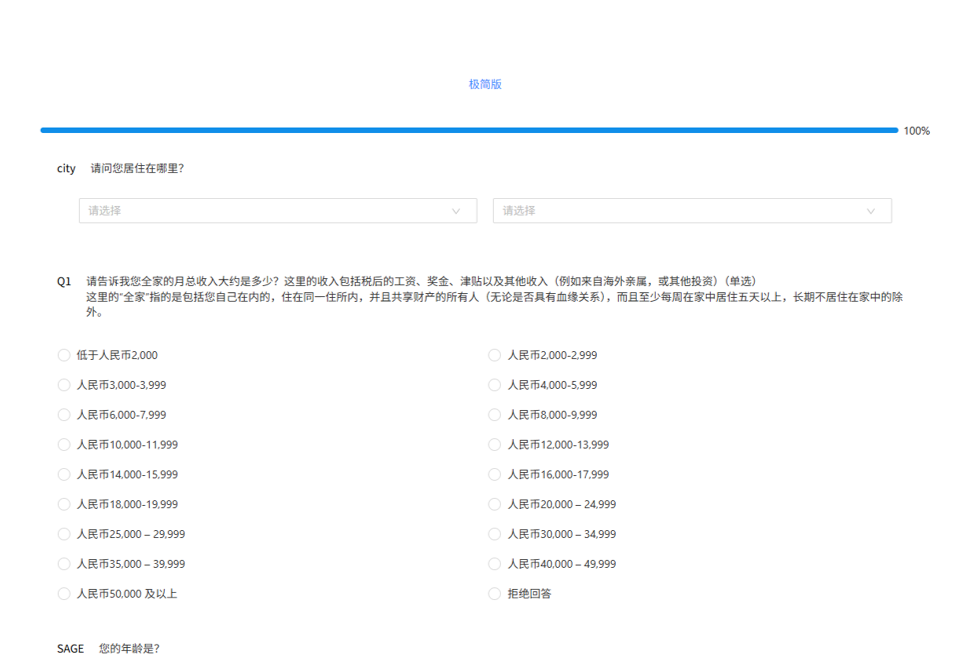Viewport: 977px width, 668px height.
Task: Open the 极简版 link
Action: coord(485,84)
